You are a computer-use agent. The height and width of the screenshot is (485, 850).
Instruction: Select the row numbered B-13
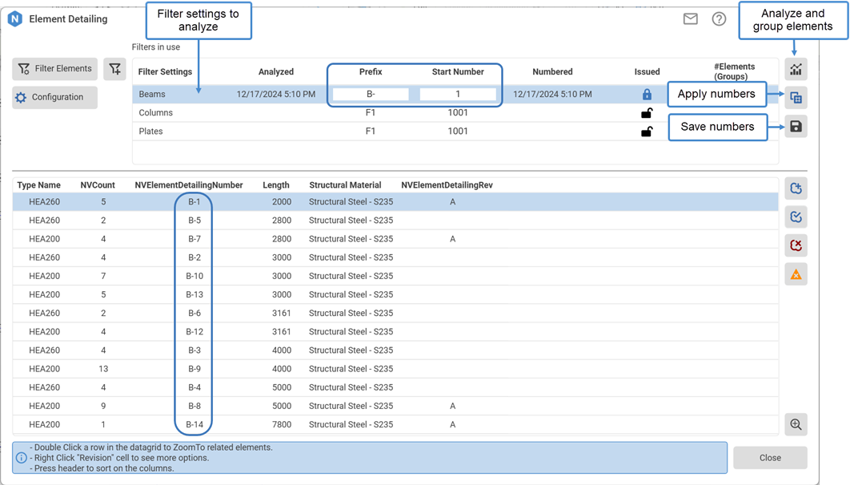point(396,295)
